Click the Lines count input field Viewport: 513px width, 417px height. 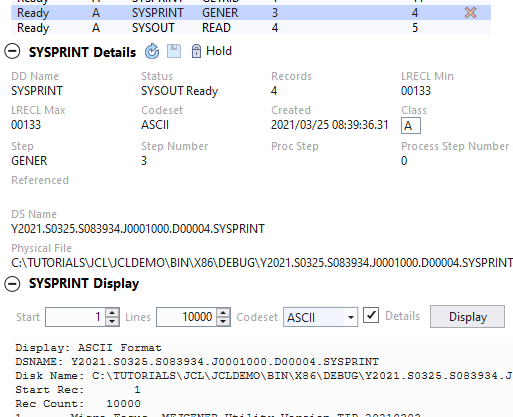pyautogui.click(x=187, y=317)
